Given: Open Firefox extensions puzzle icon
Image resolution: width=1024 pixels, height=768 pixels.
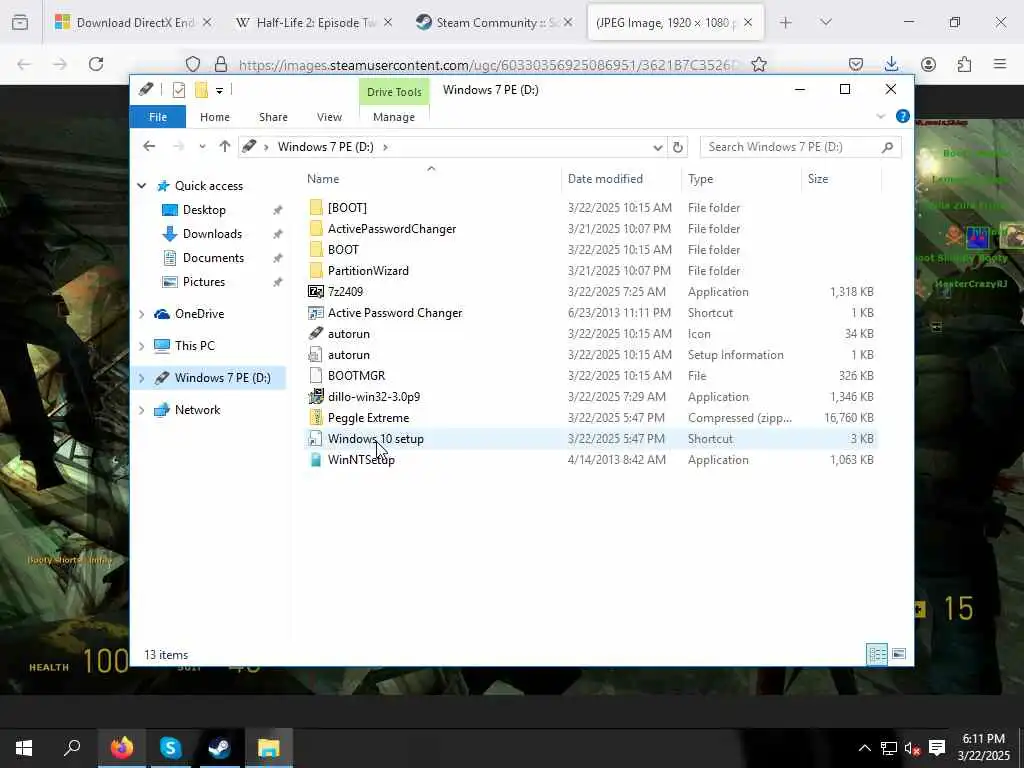Looking at the screenshot, I should coord(965,64).
